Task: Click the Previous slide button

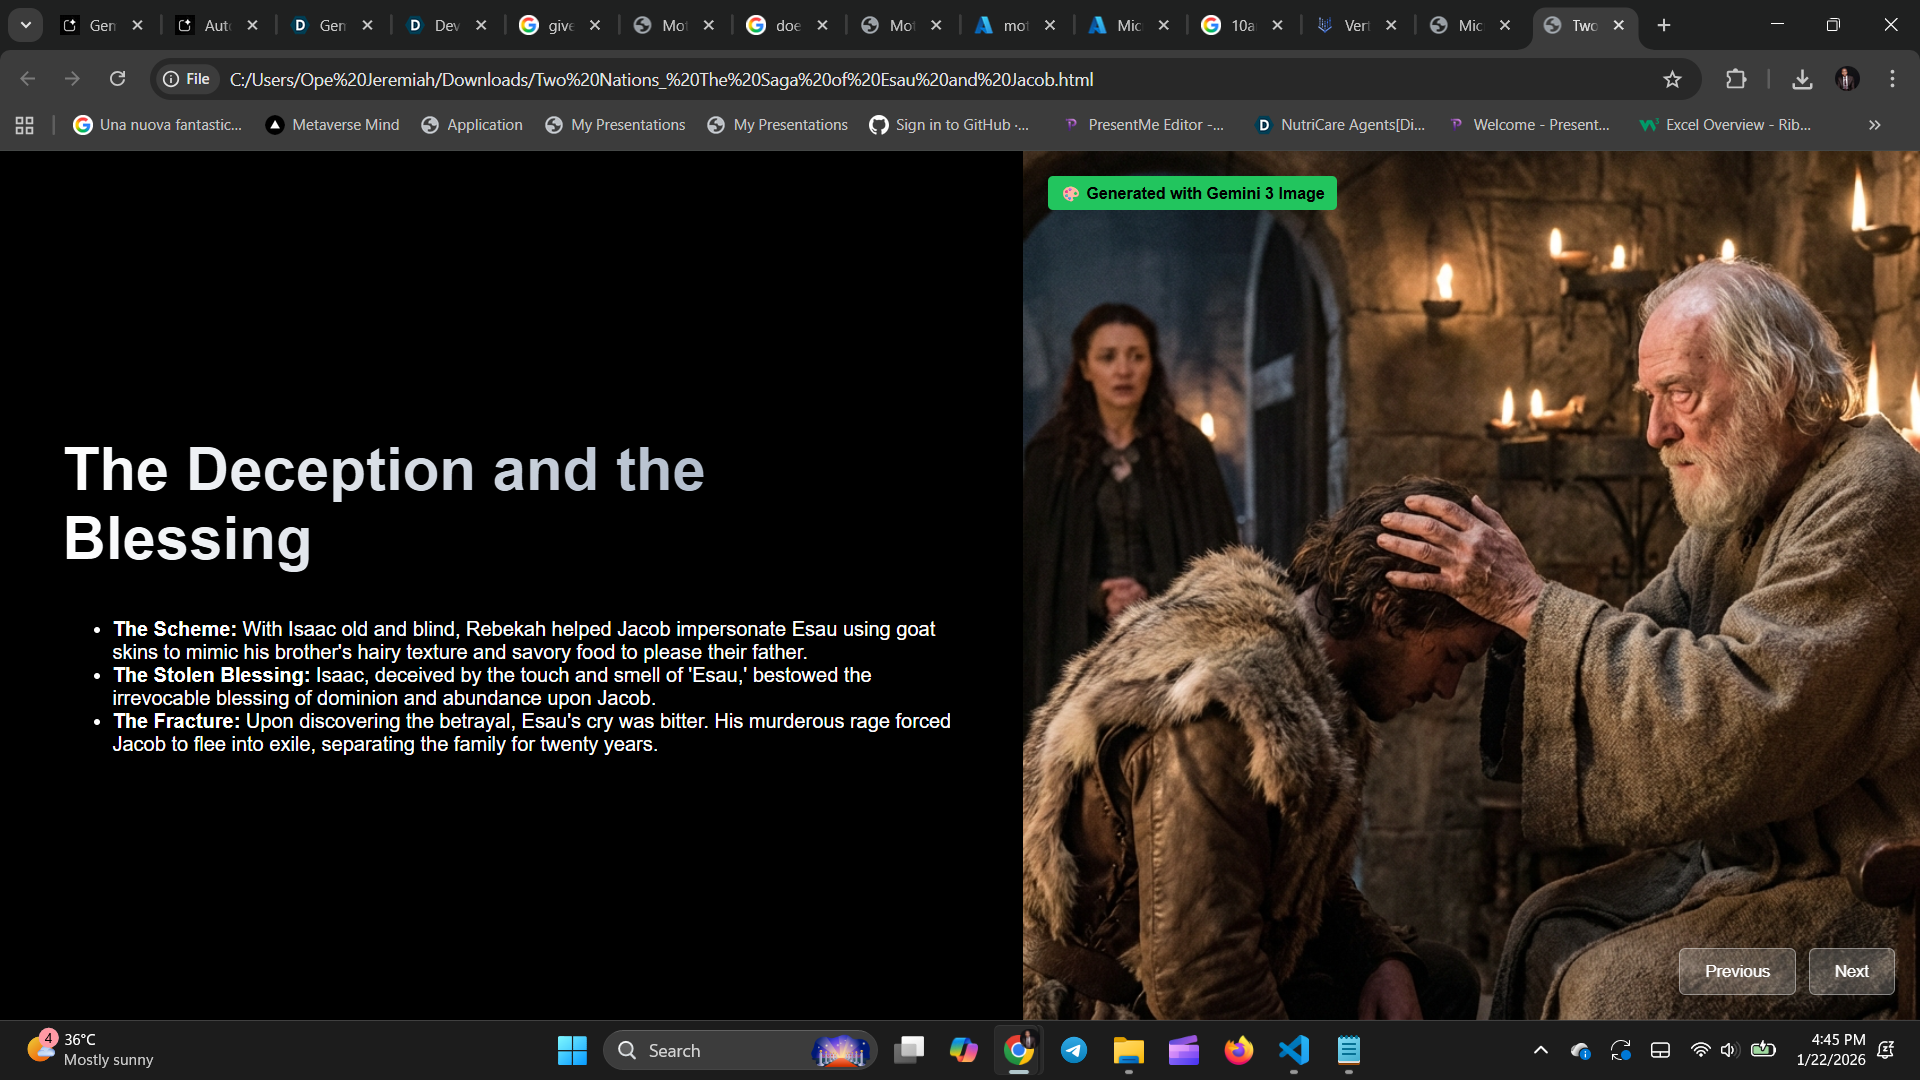Action: 1736,971
